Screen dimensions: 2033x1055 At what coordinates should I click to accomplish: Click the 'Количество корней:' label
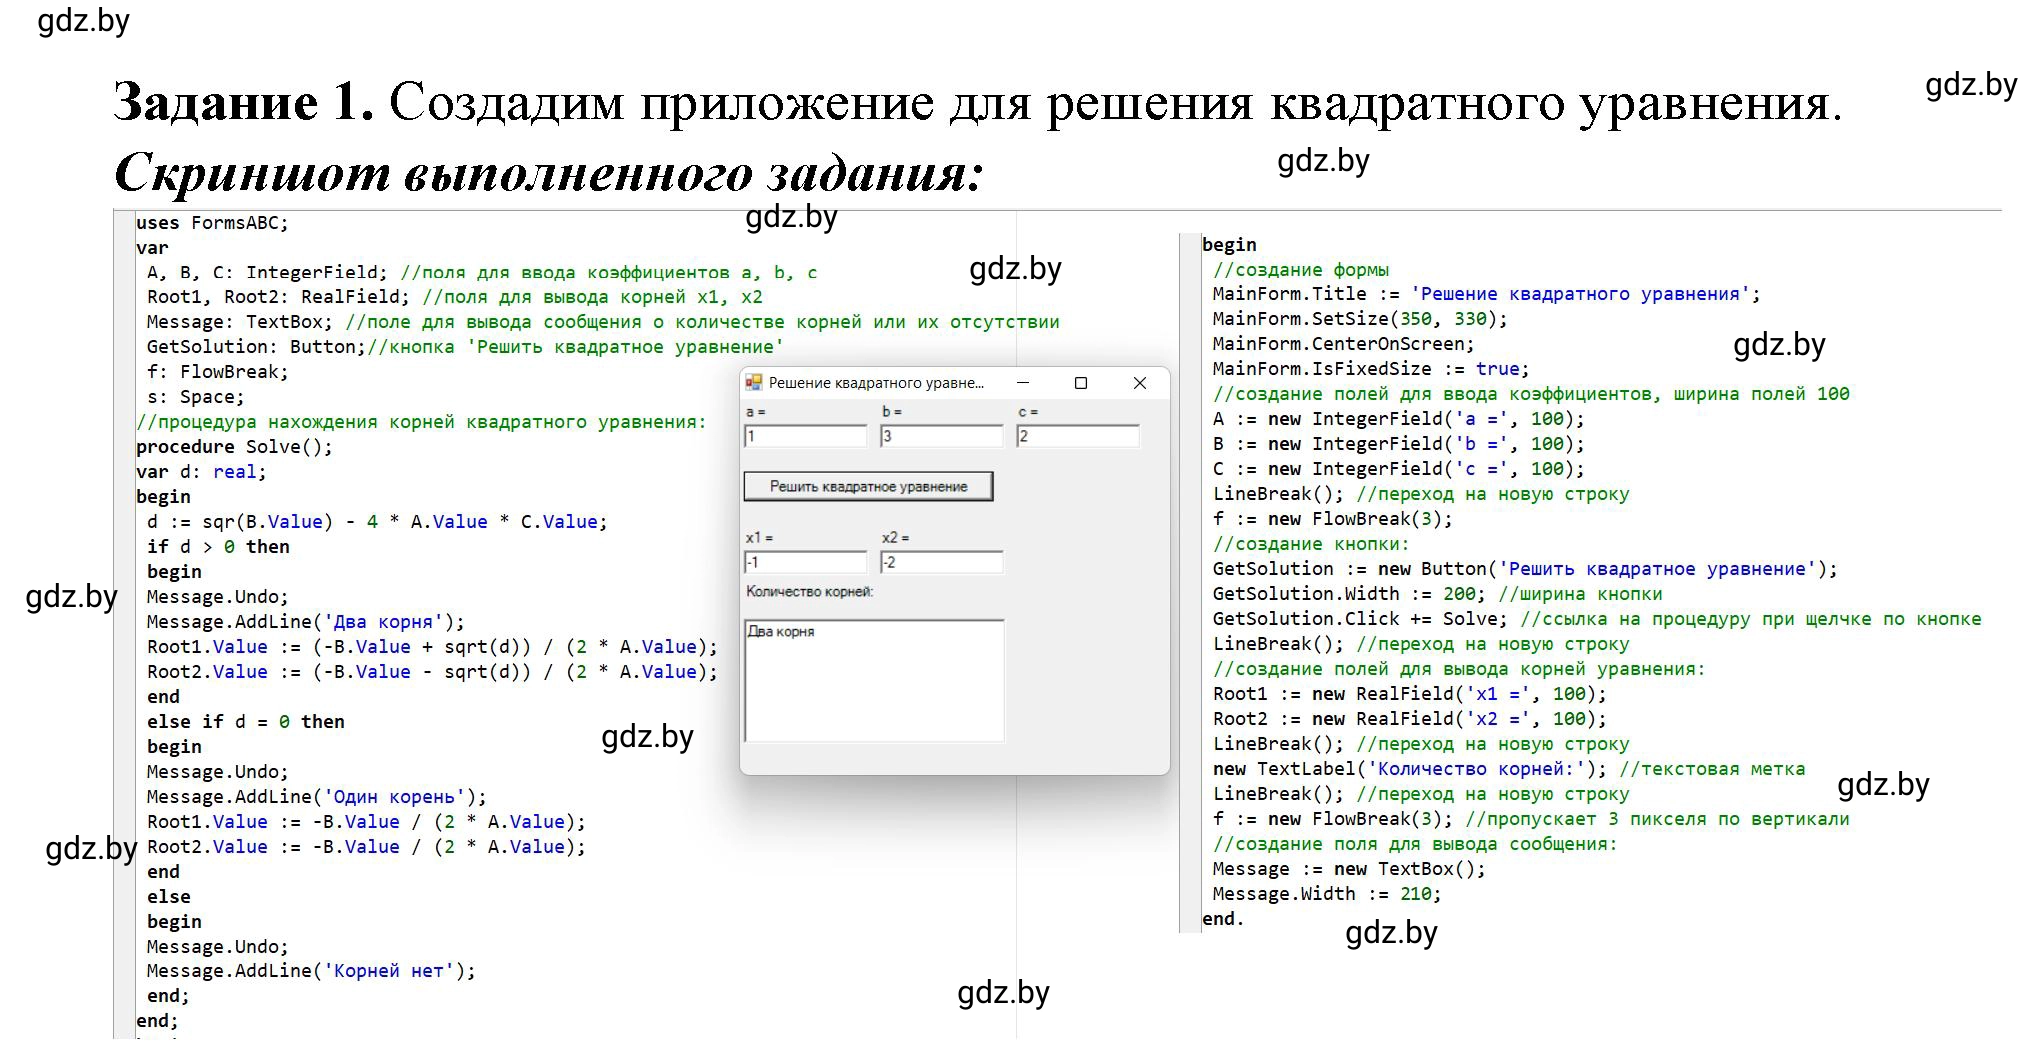tap(810, 592)
